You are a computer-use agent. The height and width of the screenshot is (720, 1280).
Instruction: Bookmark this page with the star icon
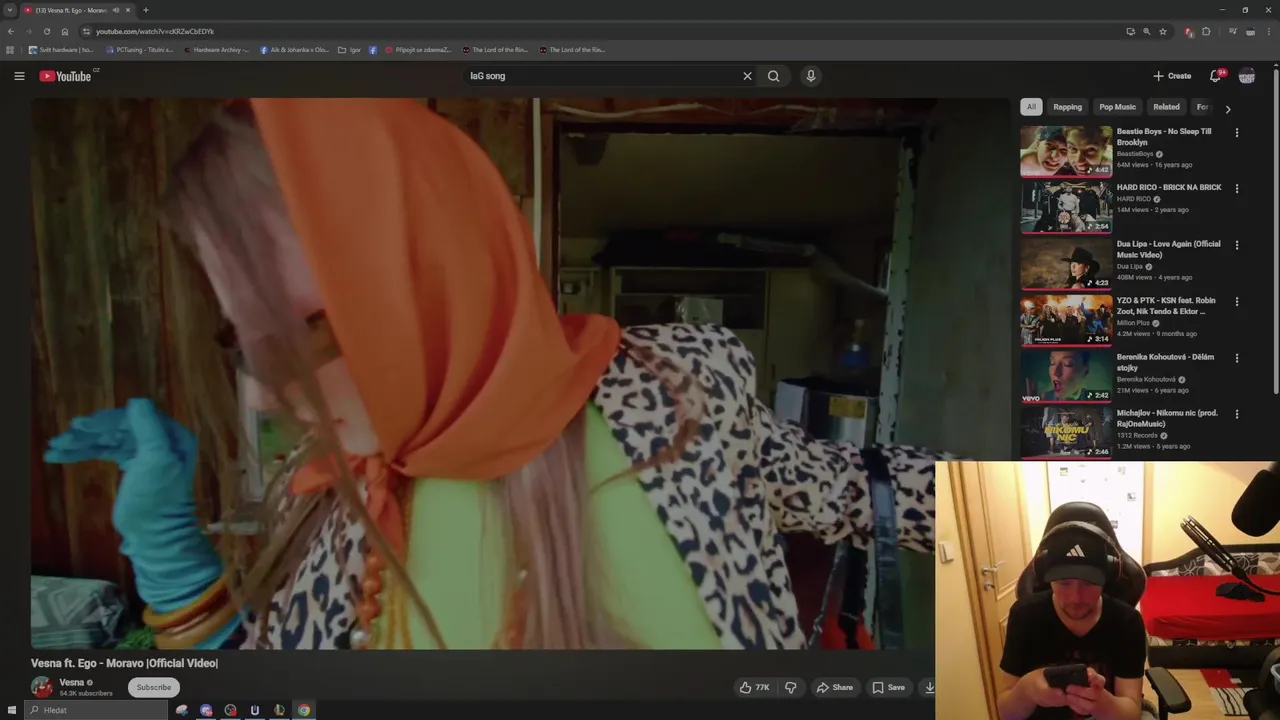[1163, 31]
